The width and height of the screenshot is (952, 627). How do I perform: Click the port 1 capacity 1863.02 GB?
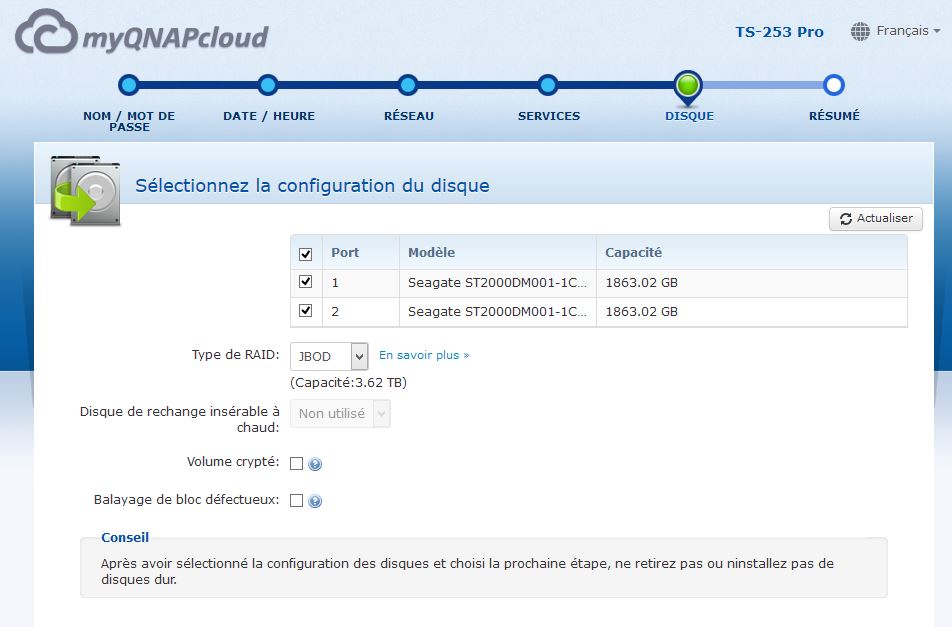click(x=641, y=282)
